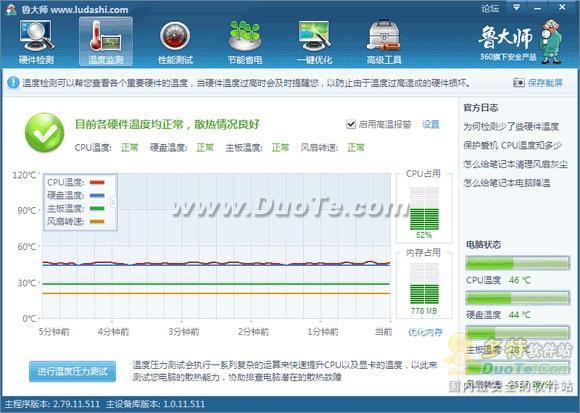Click the 主板温度 green legend swatch
The image size is (580, 413).
click(97, 209)
